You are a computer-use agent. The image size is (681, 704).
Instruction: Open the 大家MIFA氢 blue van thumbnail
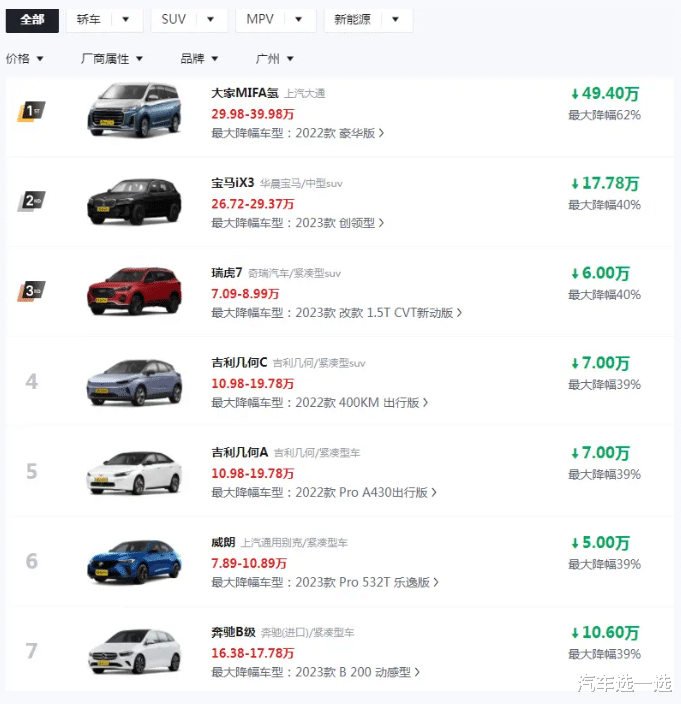pyautogui.click(x=134, y=110)
